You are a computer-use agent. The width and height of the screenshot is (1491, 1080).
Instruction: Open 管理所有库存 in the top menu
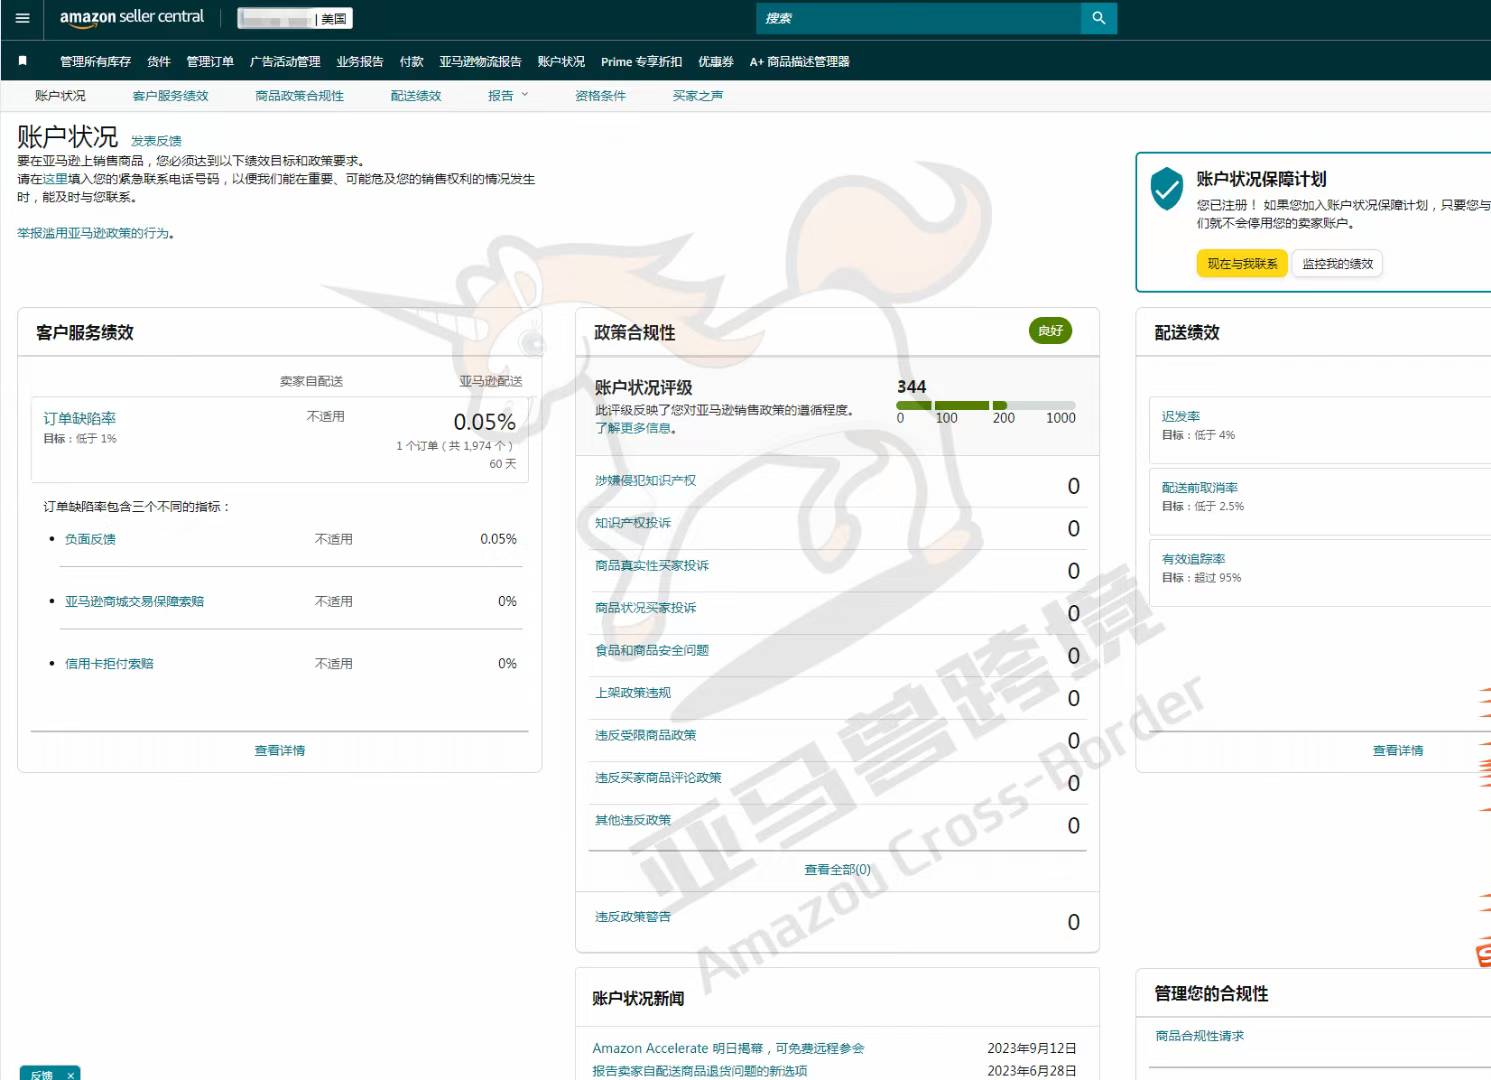tap(95, 62)
